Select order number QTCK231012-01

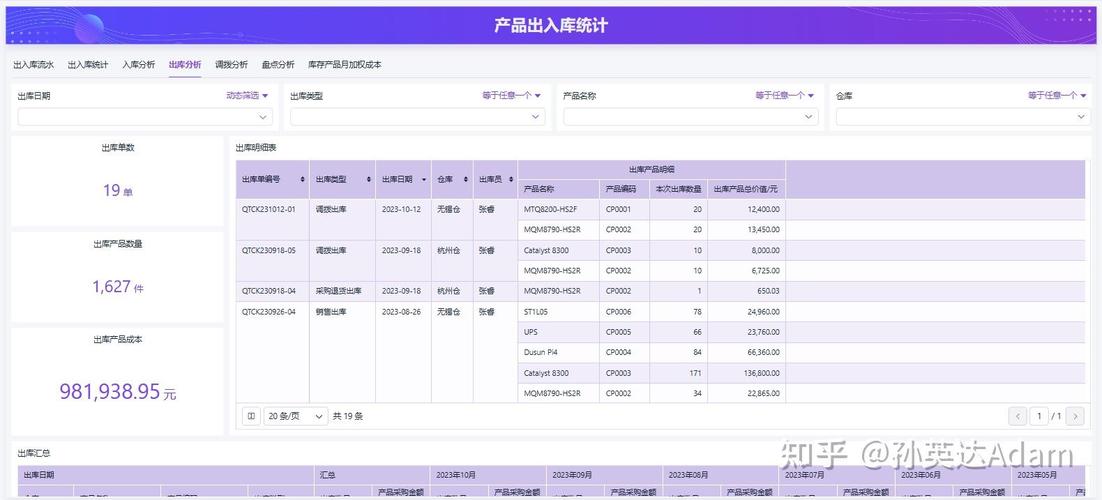pyautogui.click(x=269, y=210)
